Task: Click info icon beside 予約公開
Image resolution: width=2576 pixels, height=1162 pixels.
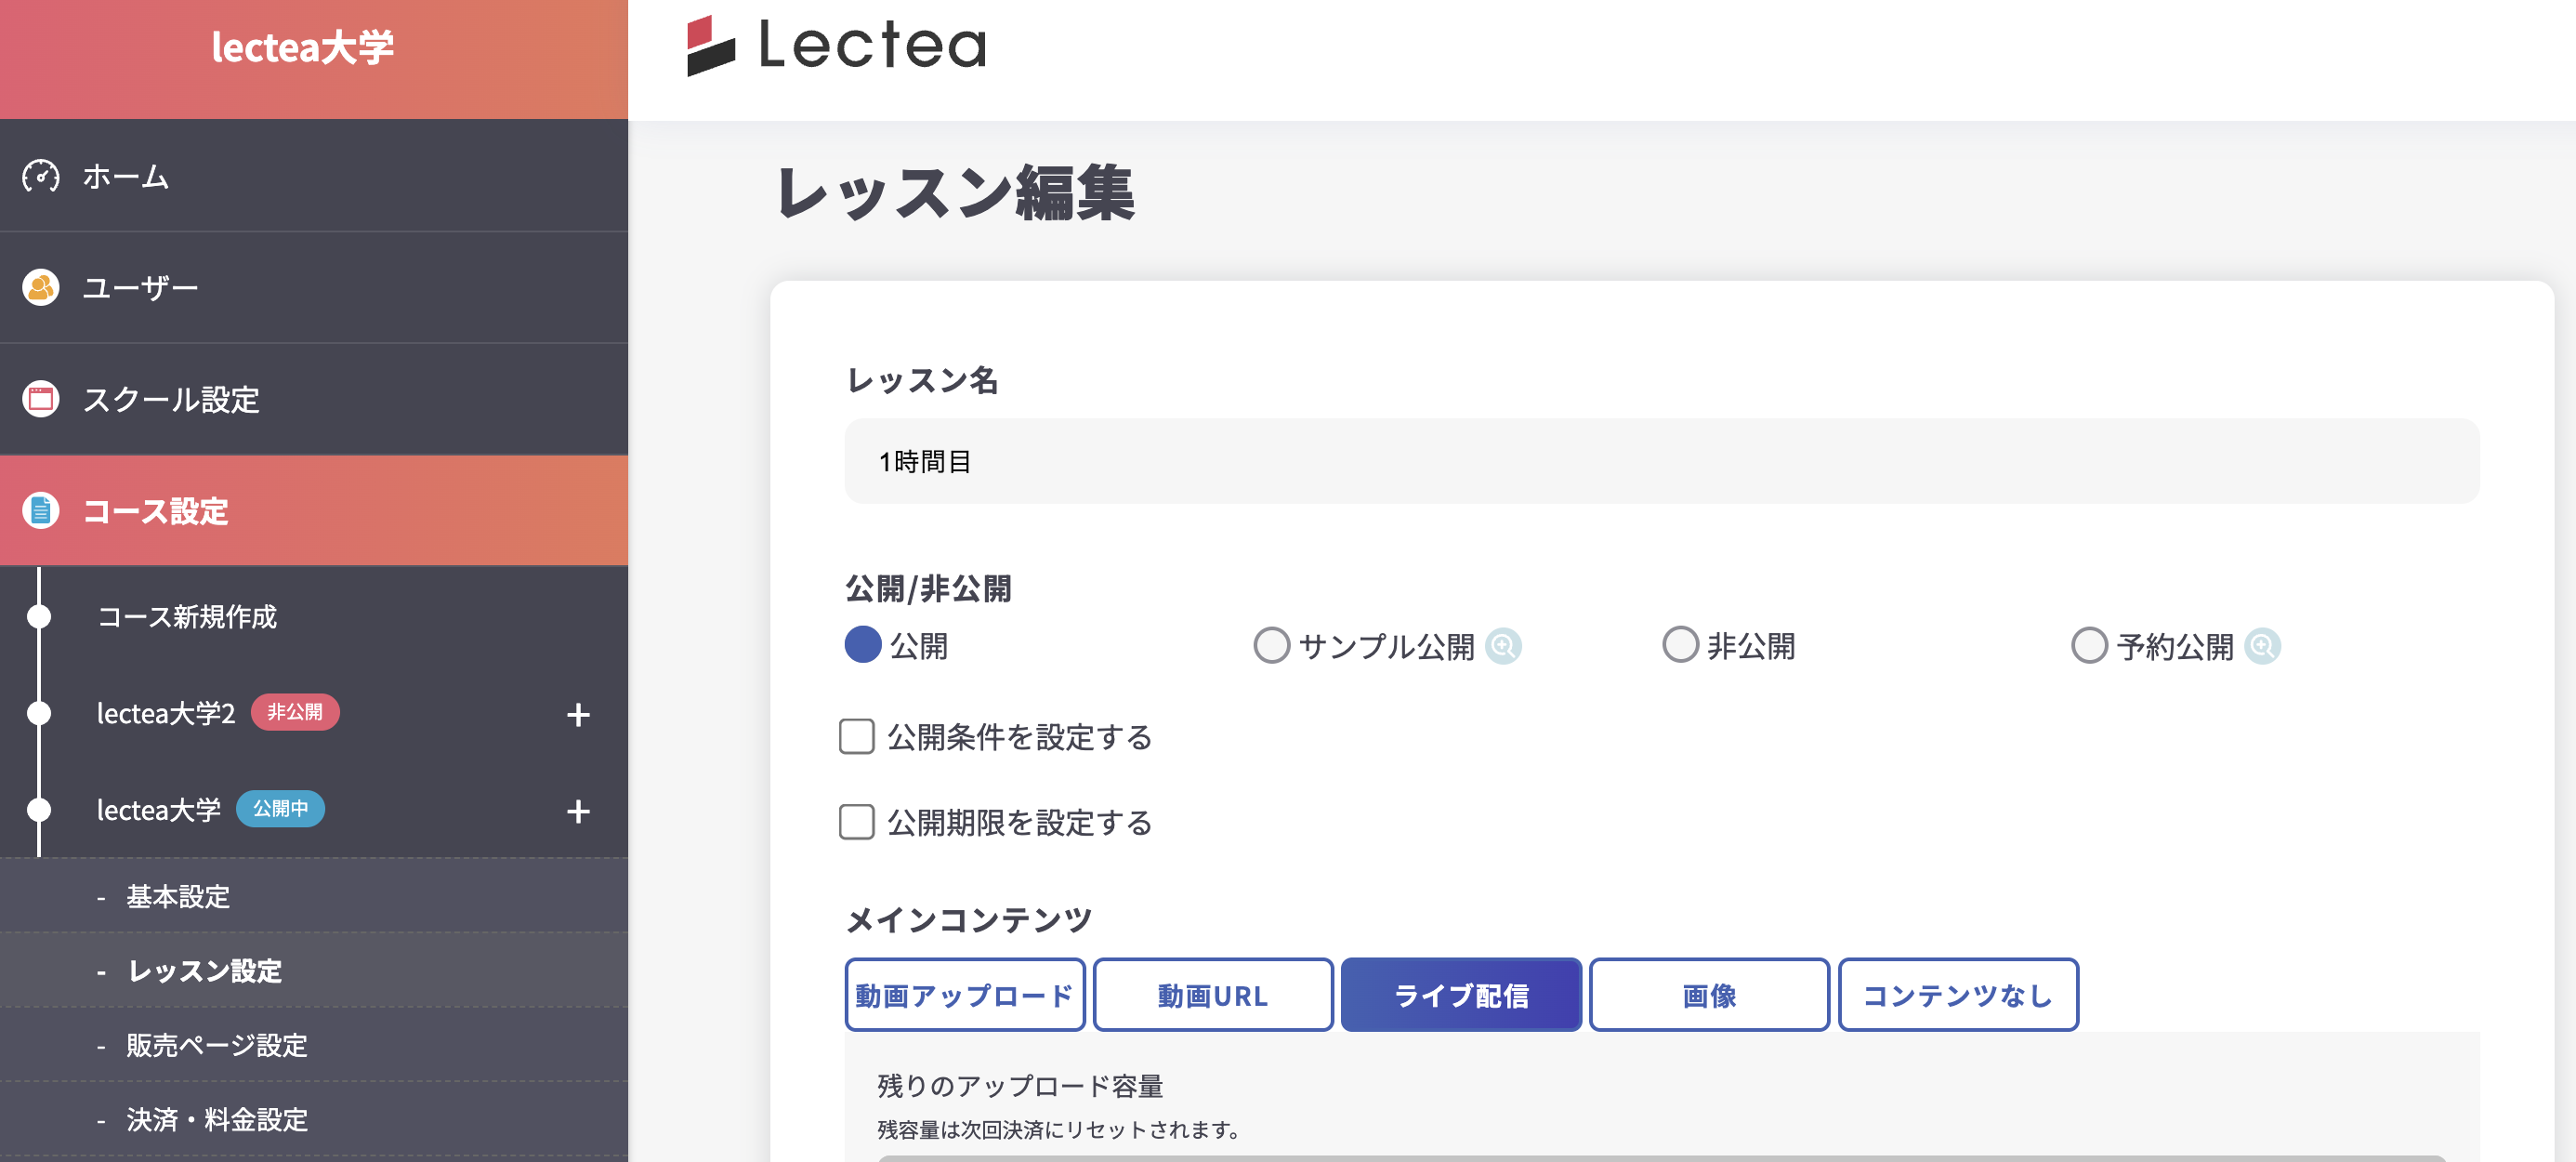Action: 2262,646
